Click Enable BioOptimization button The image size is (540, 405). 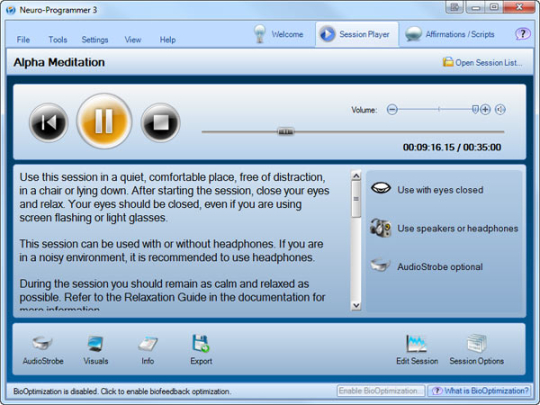click(x=381, y=391)
